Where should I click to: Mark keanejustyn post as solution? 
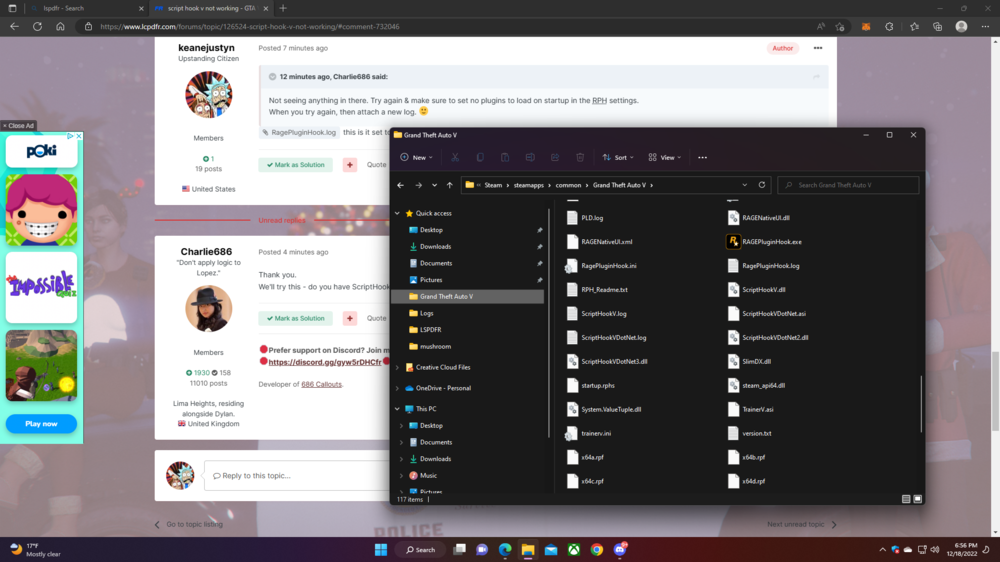coord(295,165)
